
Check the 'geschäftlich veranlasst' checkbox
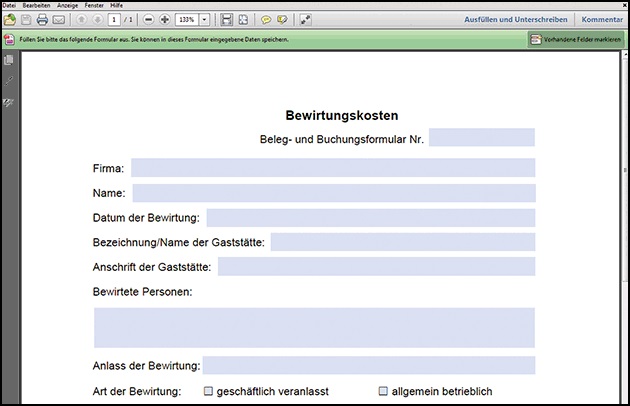click(209, 391)
